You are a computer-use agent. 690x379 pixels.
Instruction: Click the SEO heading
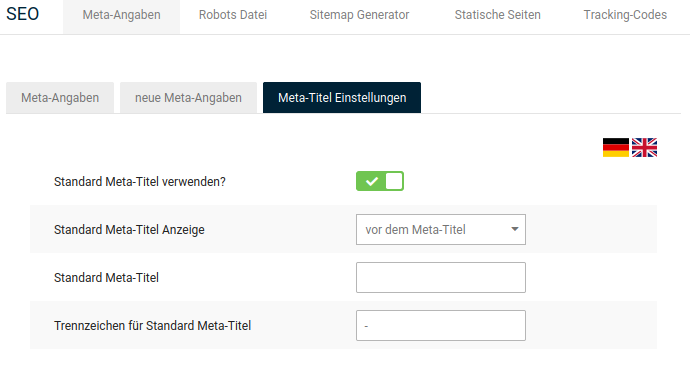[22, 14]
